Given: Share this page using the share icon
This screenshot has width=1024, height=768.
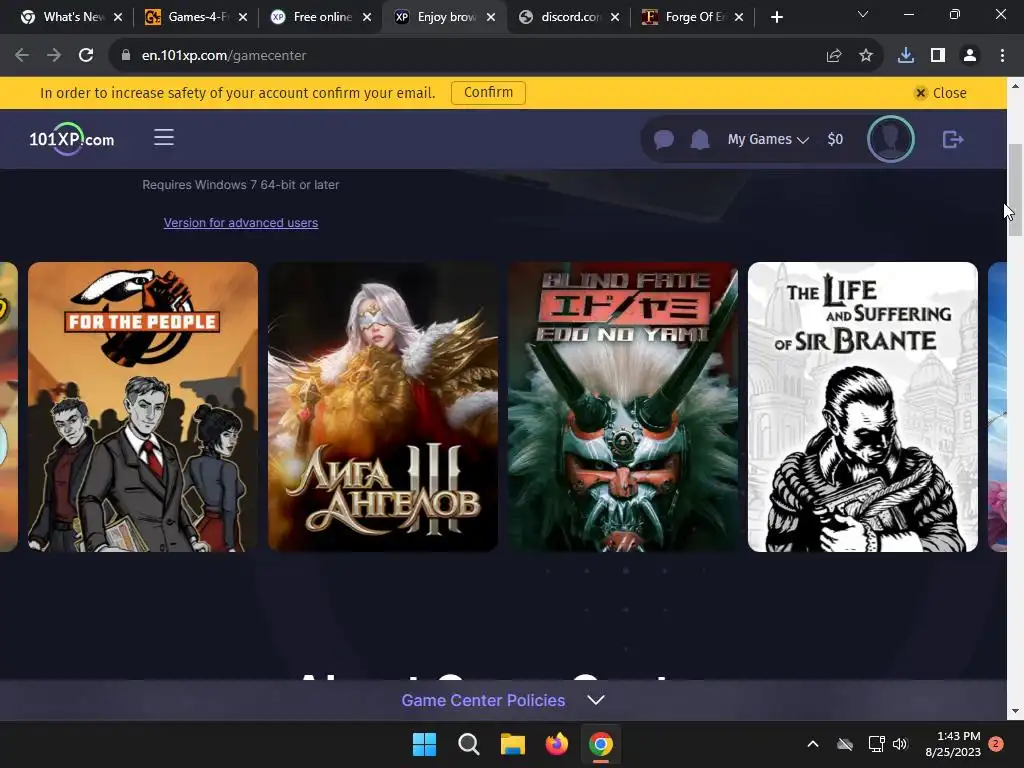Looking at the screenshot, I should [834, 56].
